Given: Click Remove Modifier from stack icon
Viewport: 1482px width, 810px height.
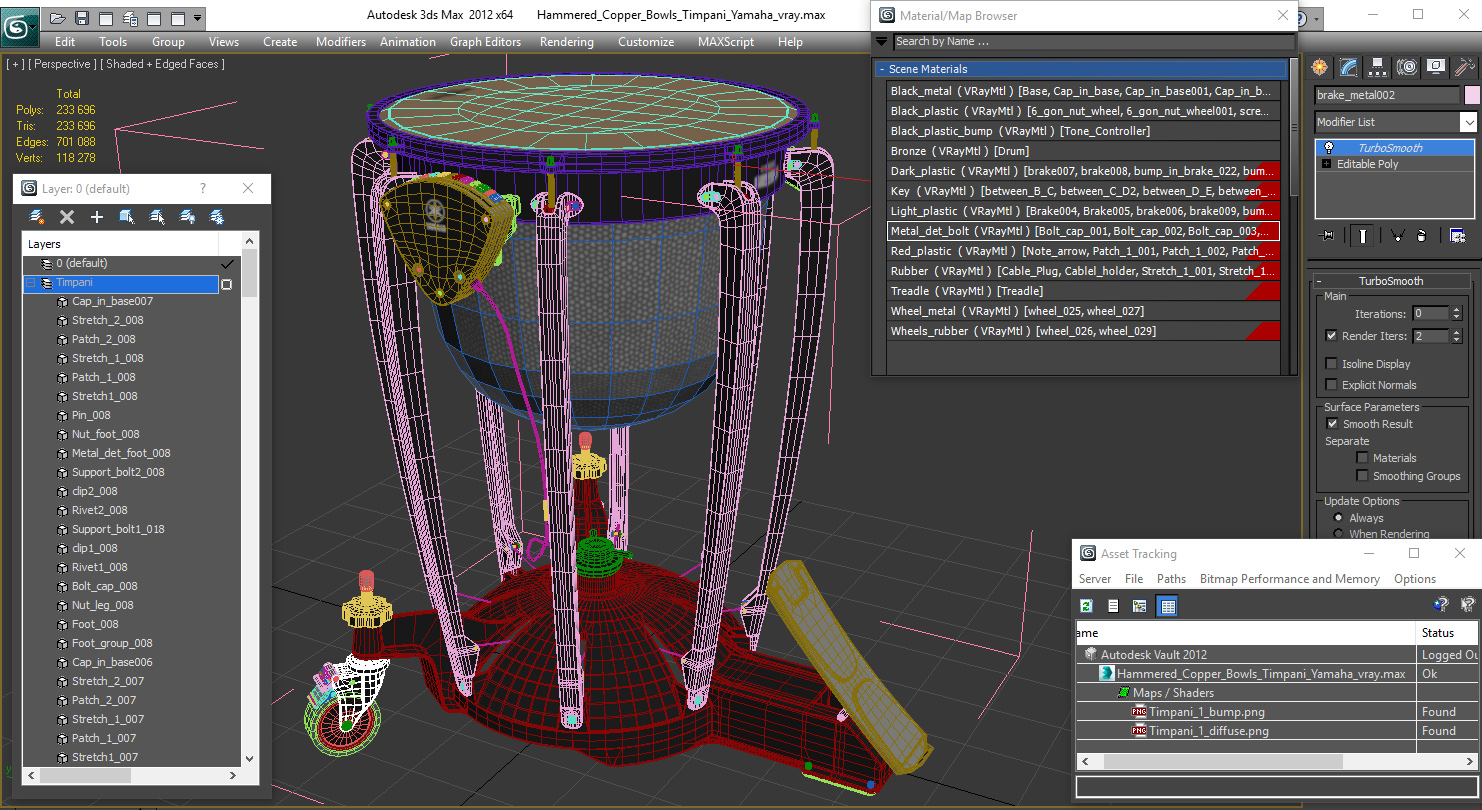Looking at the screenshot, I should click(x=1422, y=235).
